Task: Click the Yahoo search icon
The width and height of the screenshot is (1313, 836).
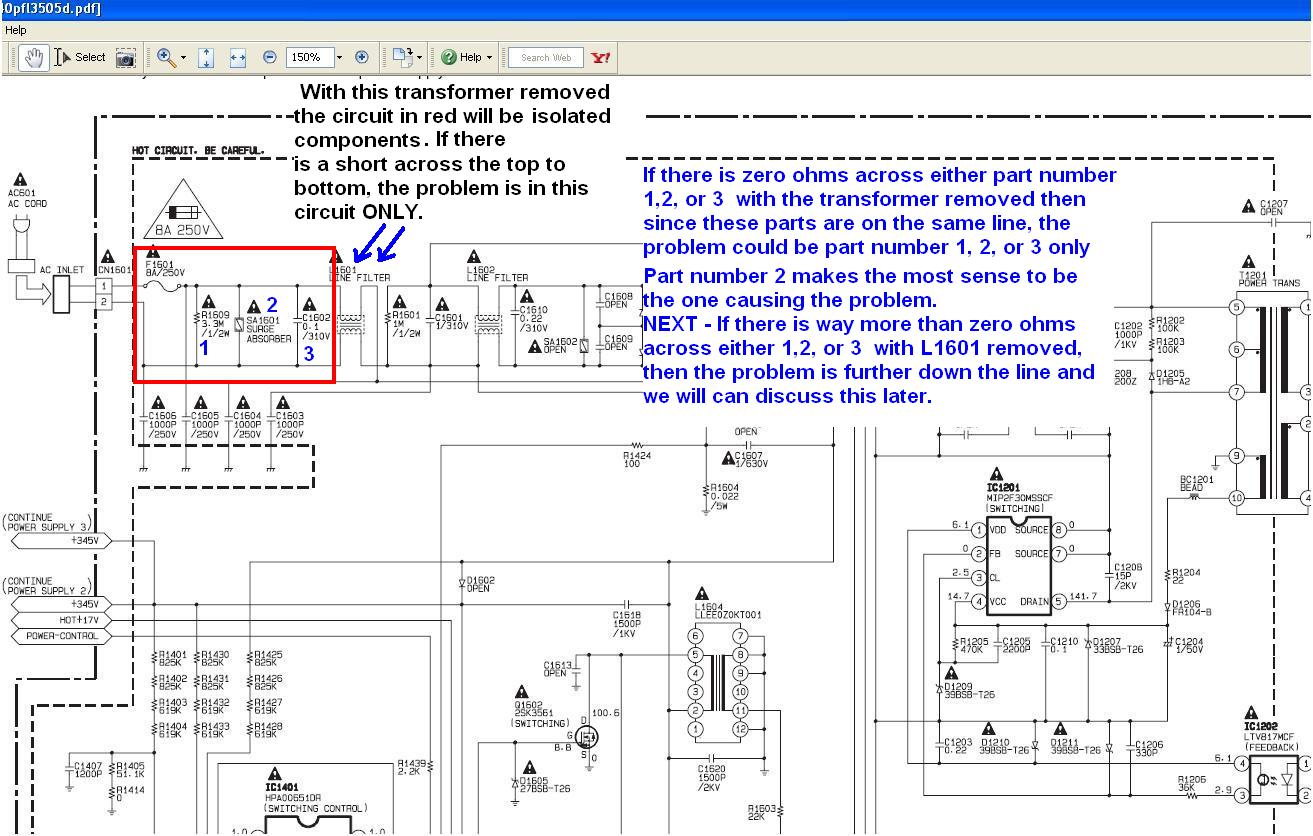Action: (x=601, y=58)
